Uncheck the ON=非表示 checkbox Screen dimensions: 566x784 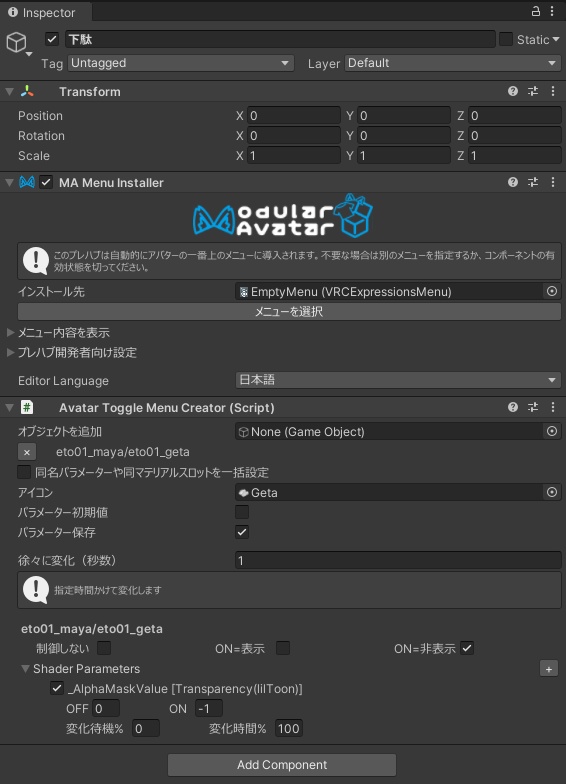pos(467,648)
